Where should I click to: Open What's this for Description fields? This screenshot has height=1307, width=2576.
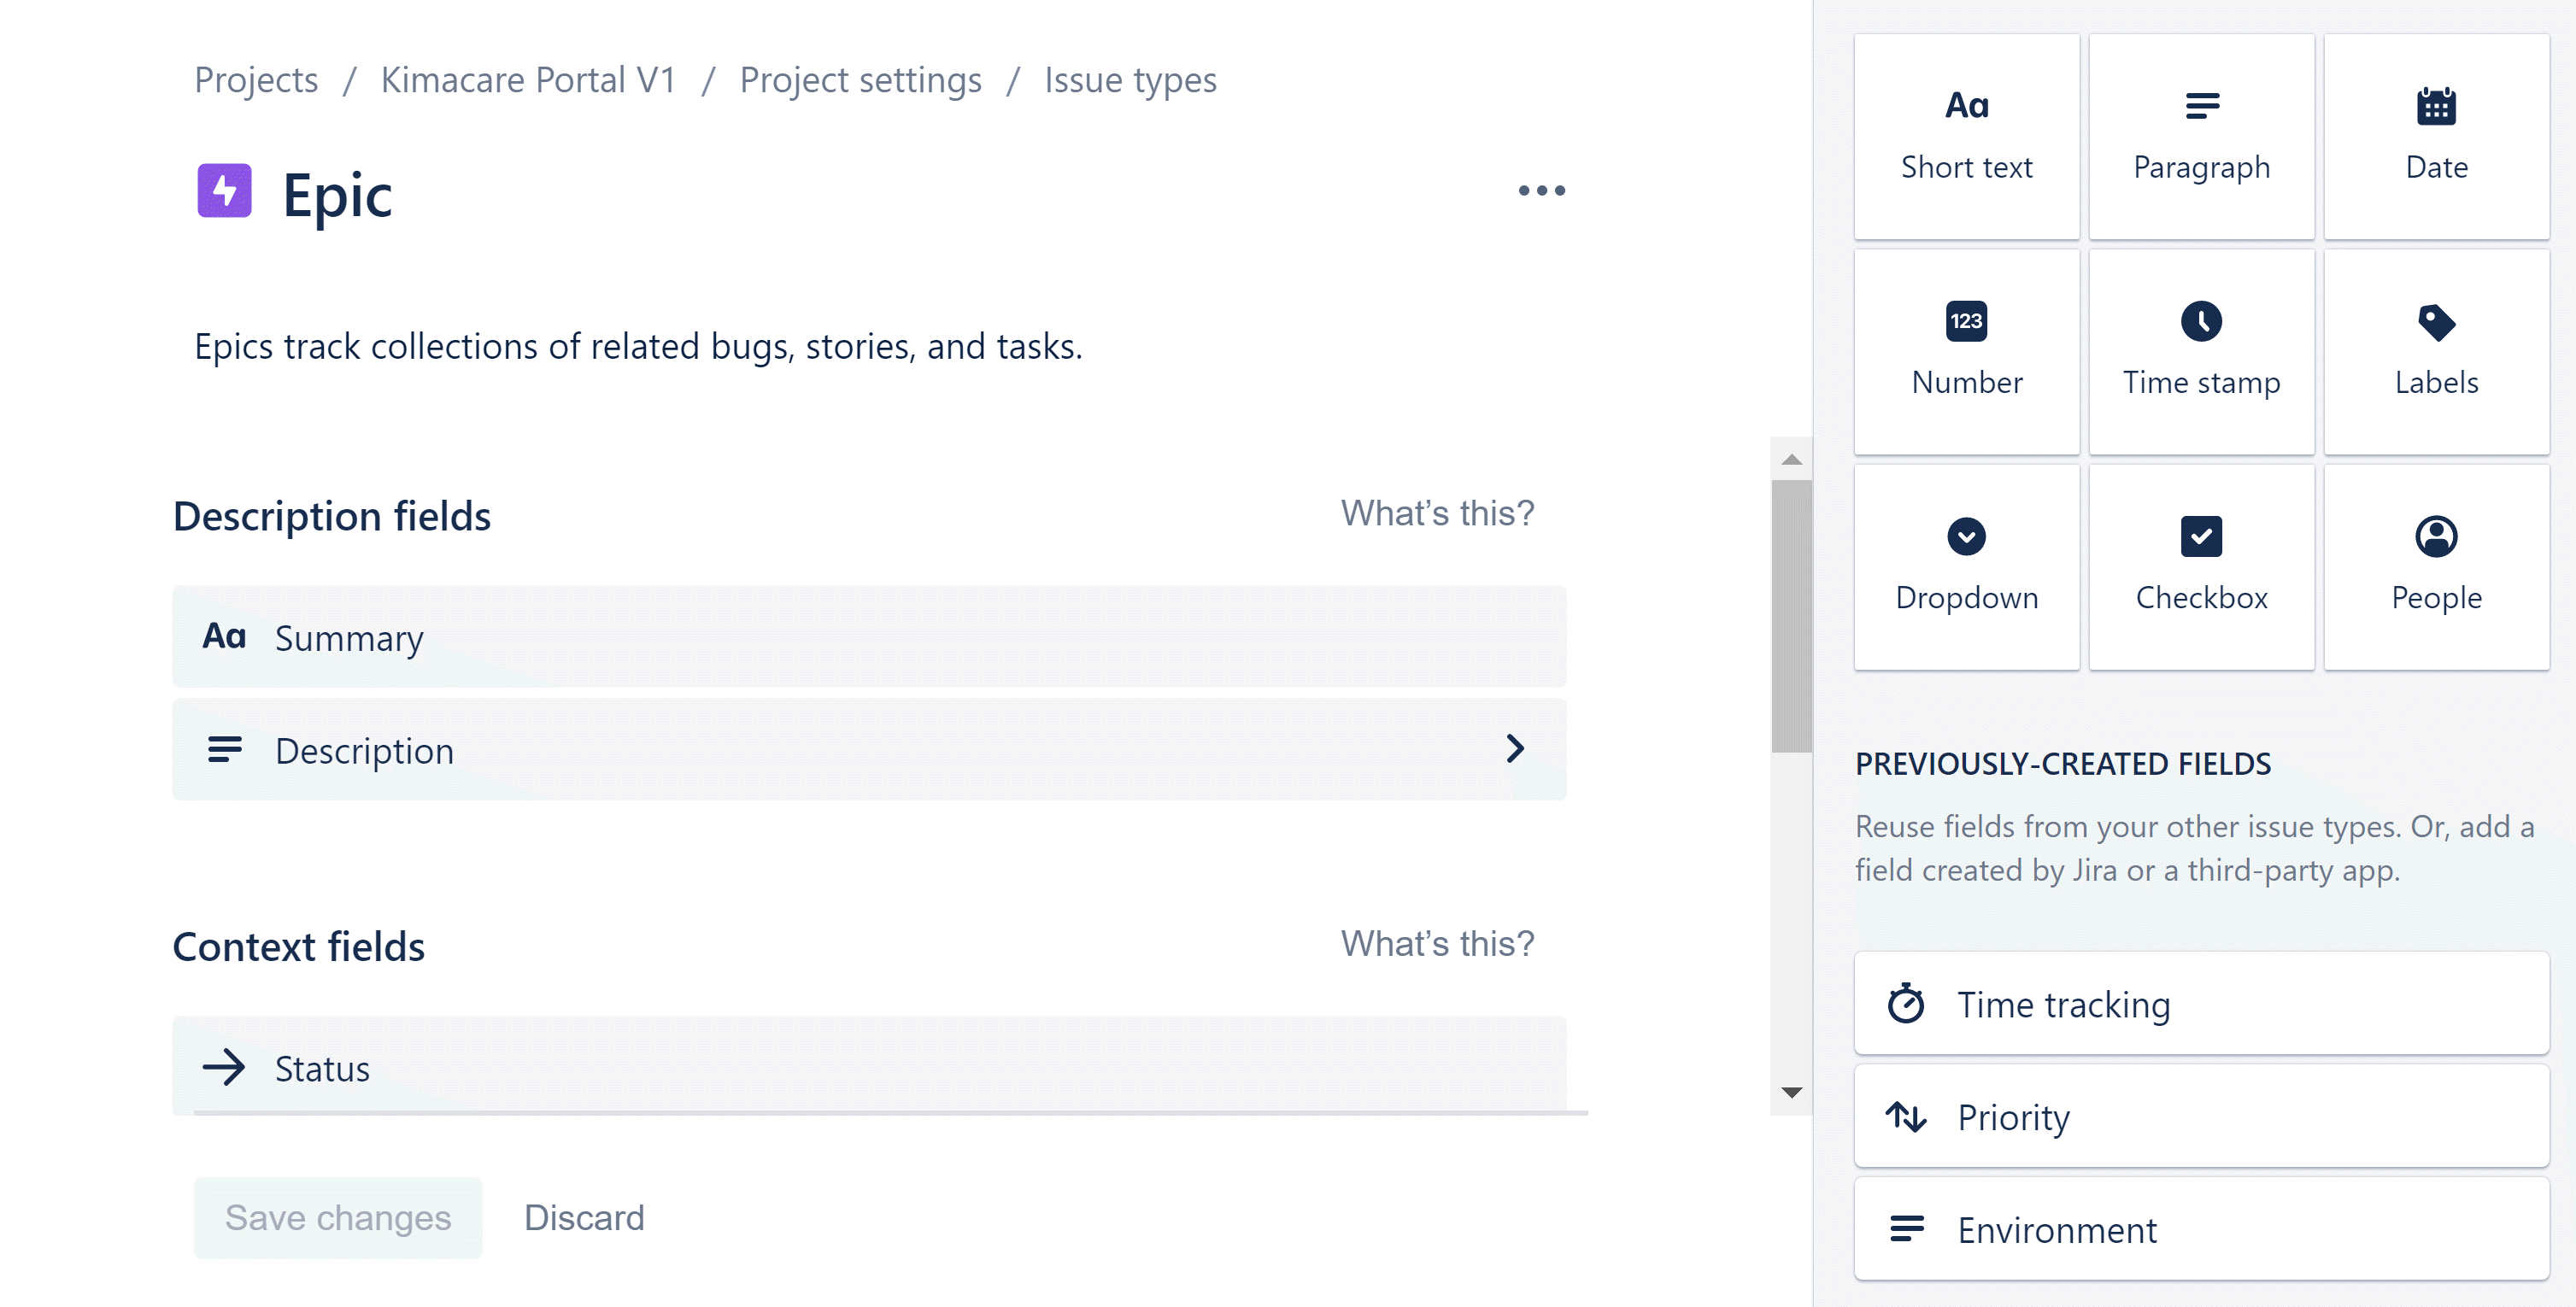point(1436,513)
